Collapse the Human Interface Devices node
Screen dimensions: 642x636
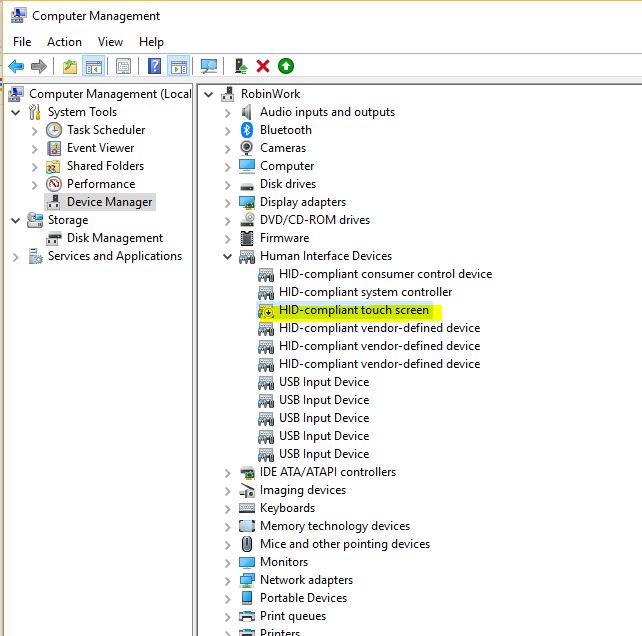pyautogui.click(x=228, y=256)
